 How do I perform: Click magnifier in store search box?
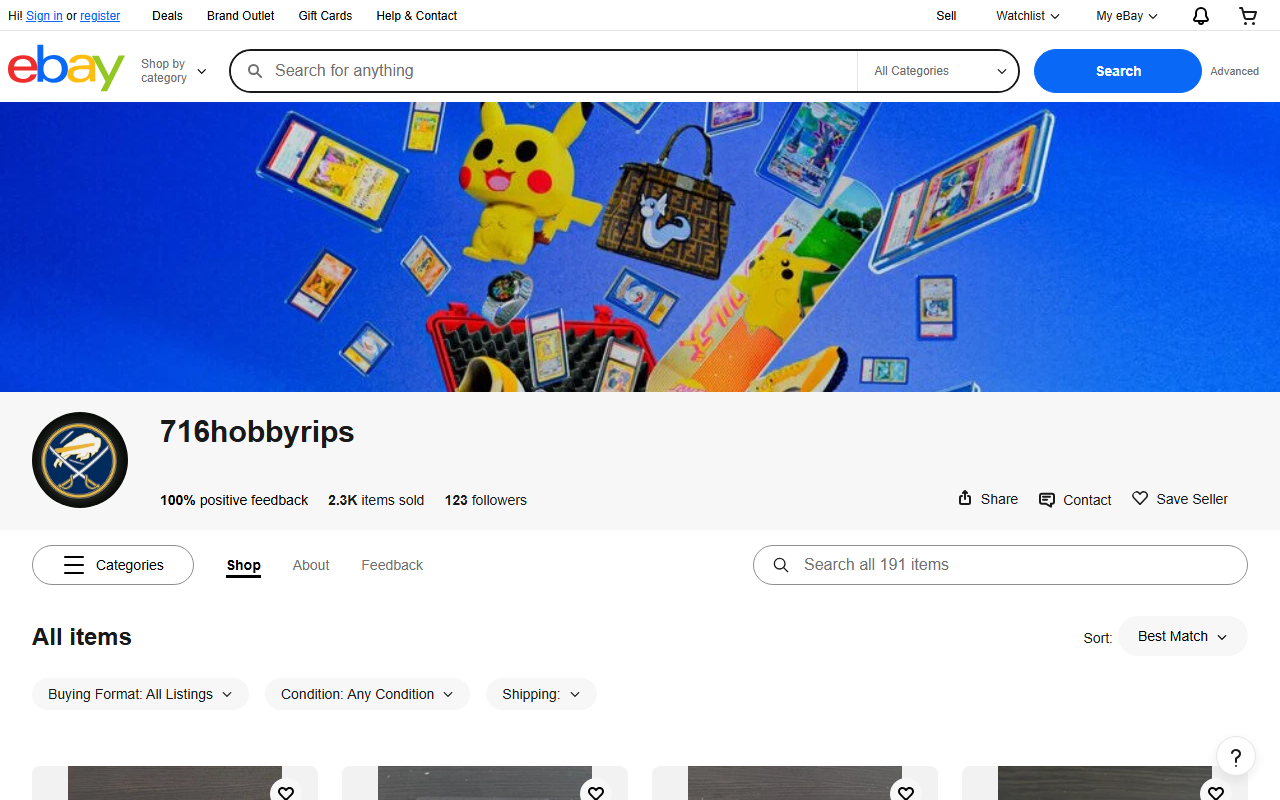pos(781,565)
